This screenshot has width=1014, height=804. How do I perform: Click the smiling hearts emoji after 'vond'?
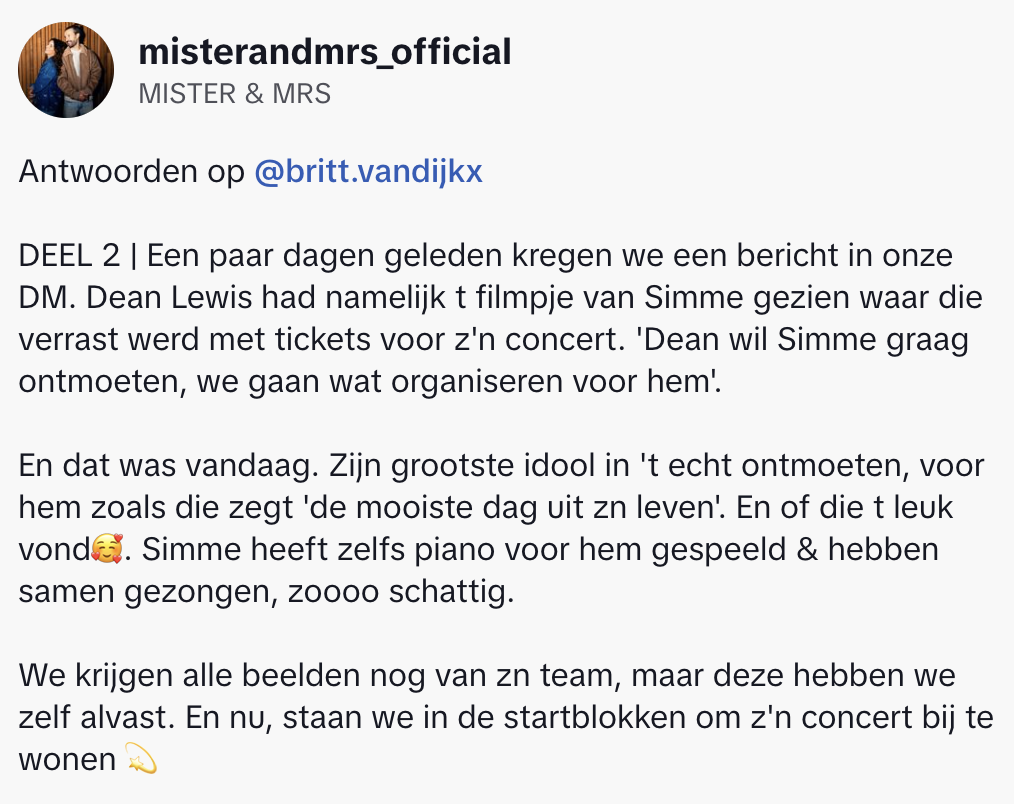[x=105, y=550]
